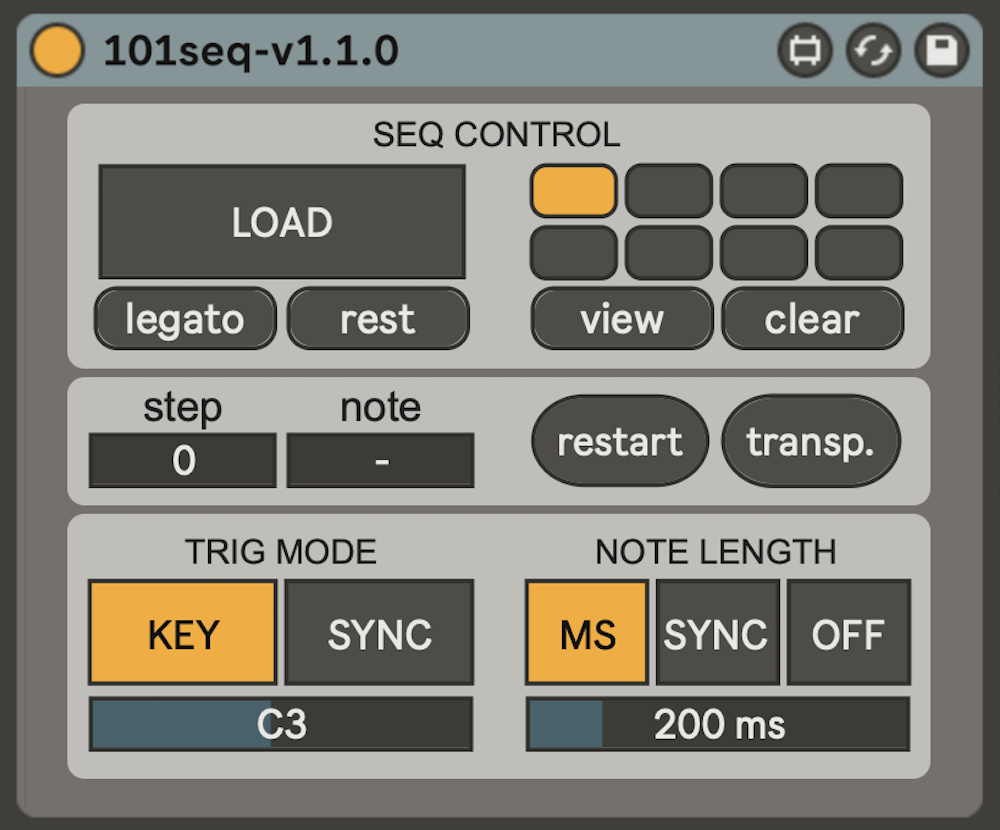The height and width of the screenshot is (830, 1000).
Task: Set trig mode to KEY
Action: pos(183,633)
